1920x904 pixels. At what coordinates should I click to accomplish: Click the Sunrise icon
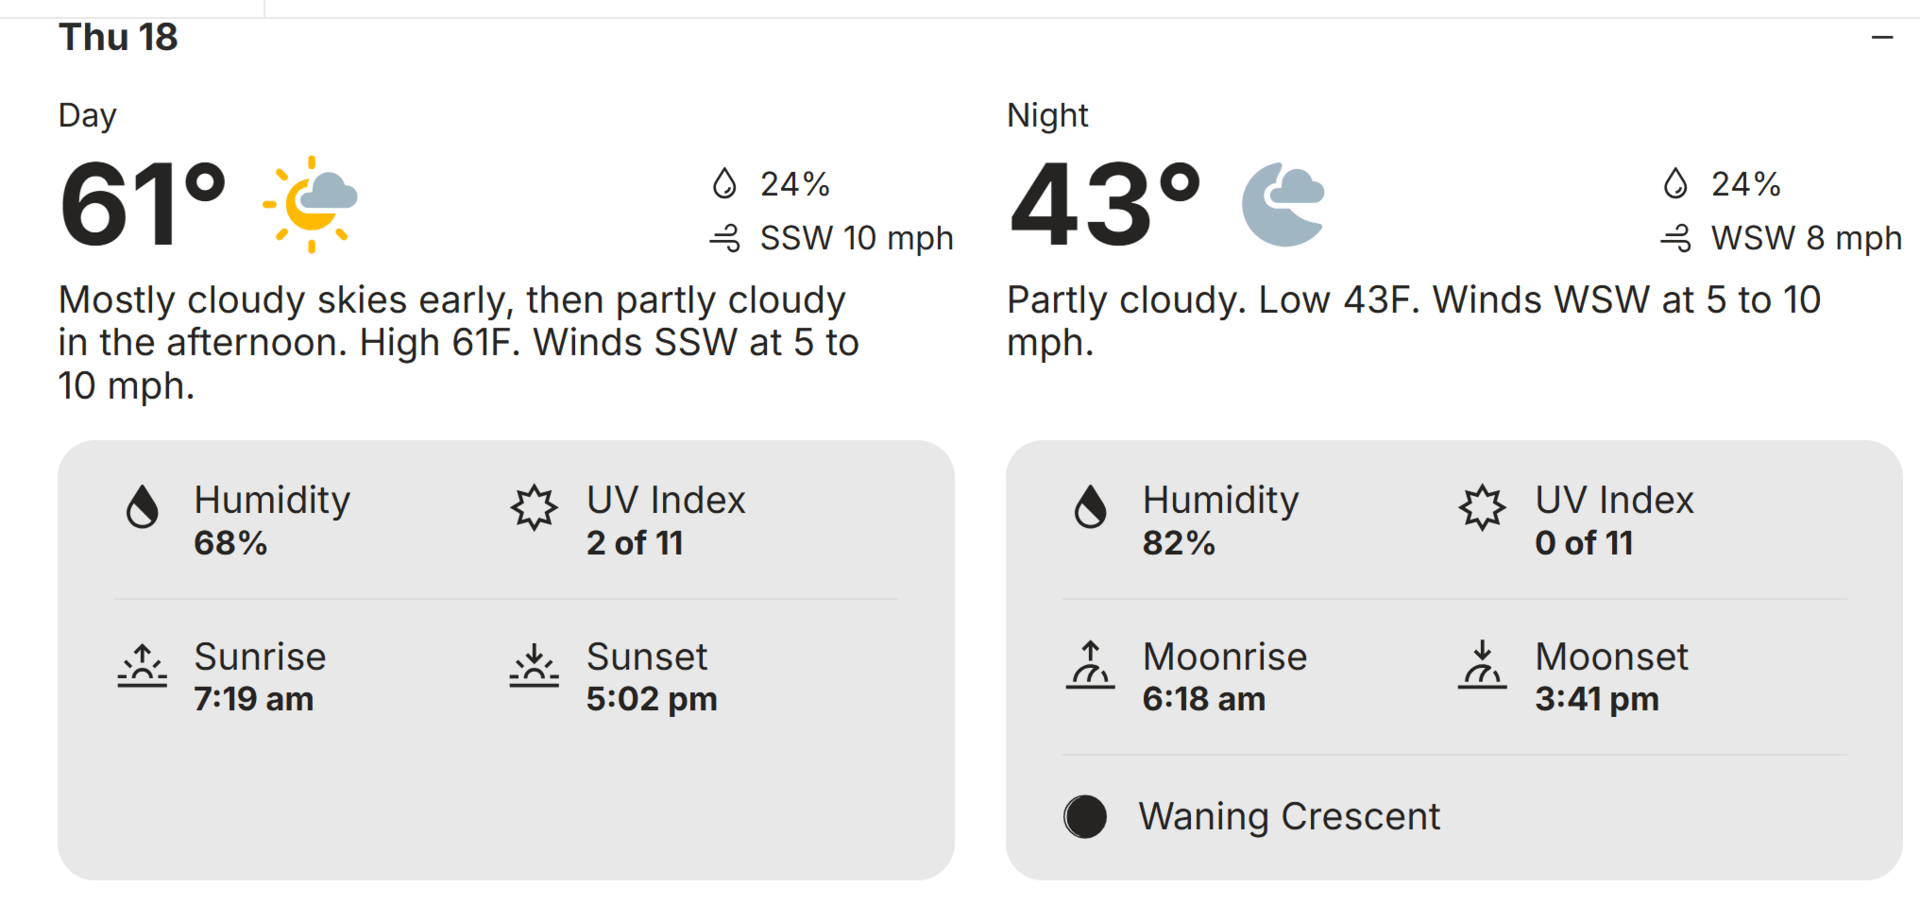click(142, 665)
